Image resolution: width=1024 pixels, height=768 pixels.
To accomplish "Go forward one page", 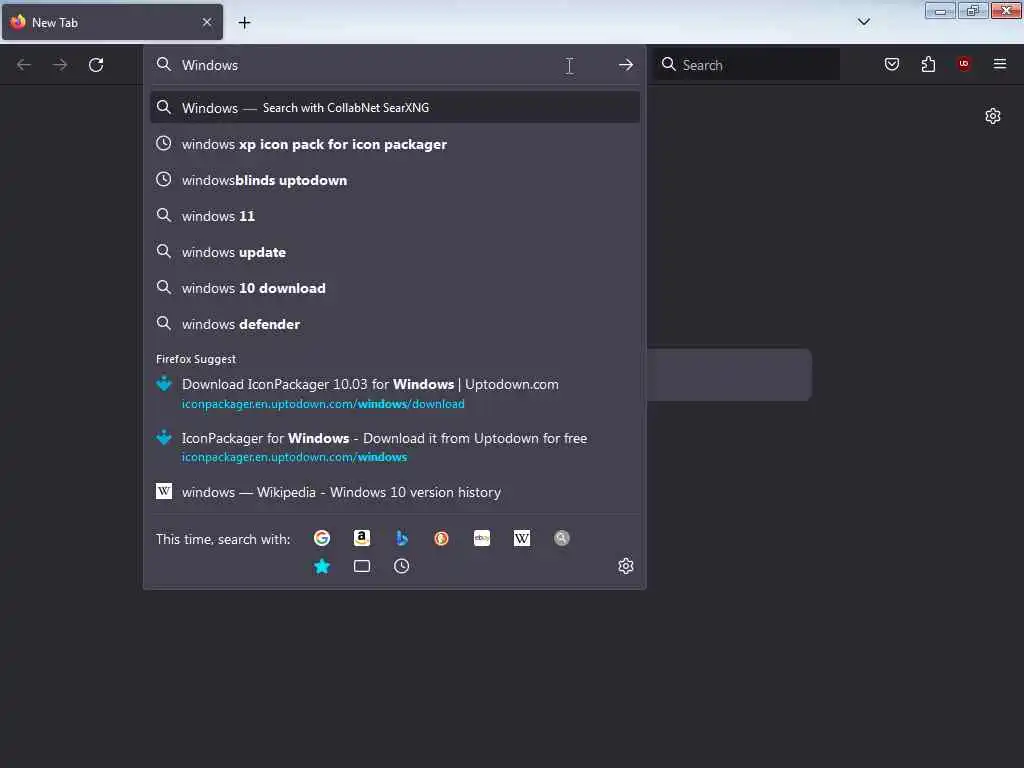I will [59, 65].
